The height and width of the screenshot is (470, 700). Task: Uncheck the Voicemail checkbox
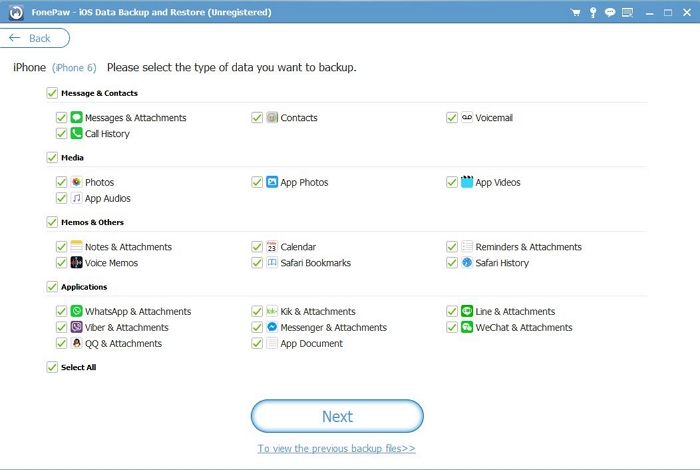[452, 117]
